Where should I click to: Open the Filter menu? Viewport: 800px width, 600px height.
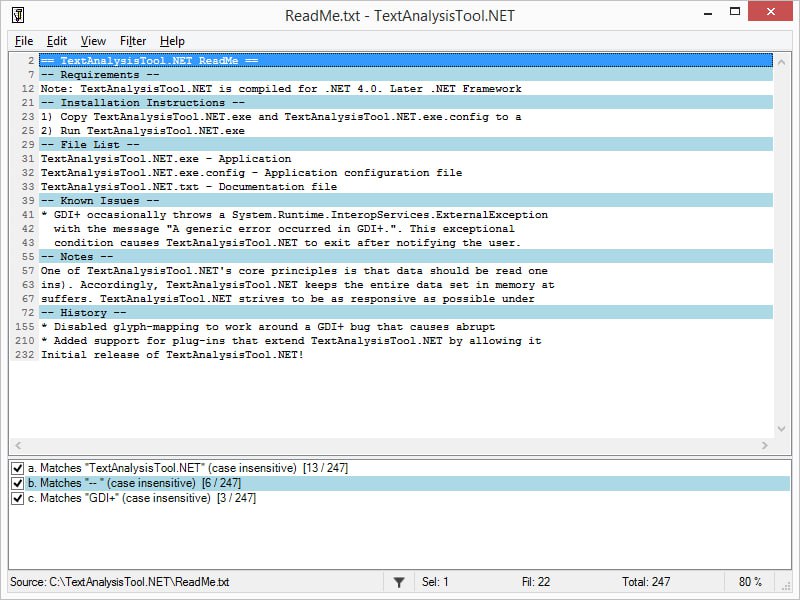click(133, 41)
